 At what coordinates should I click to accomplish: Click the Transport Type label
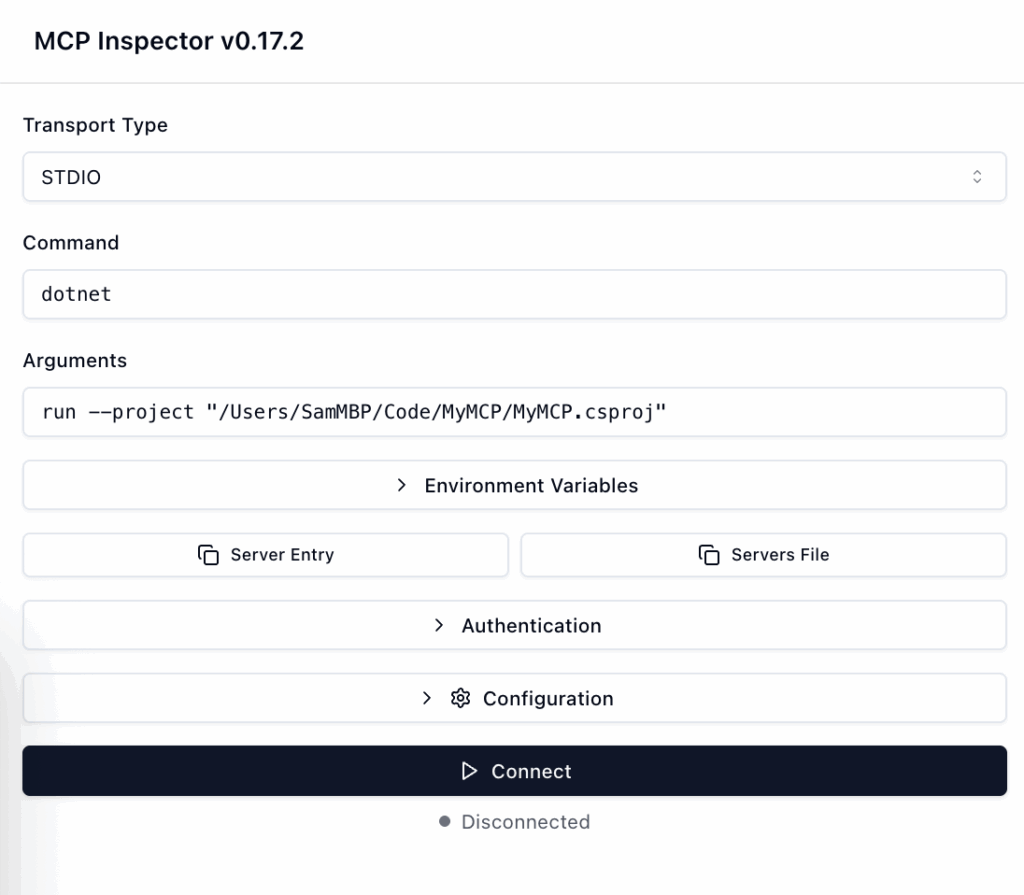(95, 125)
